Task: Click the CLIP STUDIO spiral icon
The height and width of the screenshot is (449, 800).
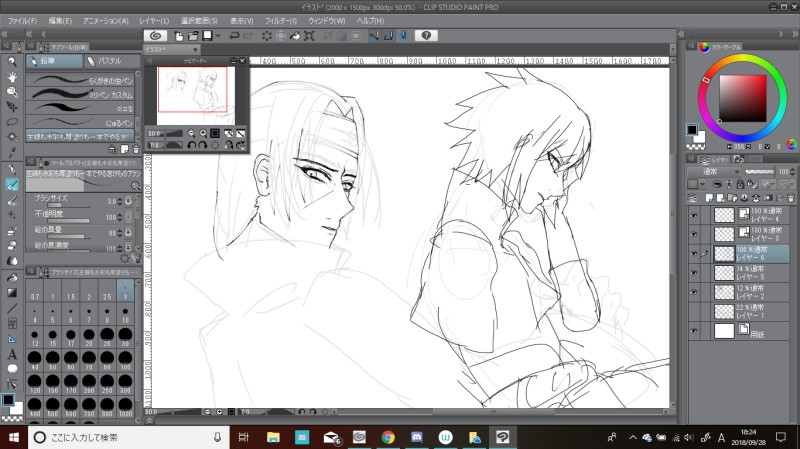Action: 154,35
